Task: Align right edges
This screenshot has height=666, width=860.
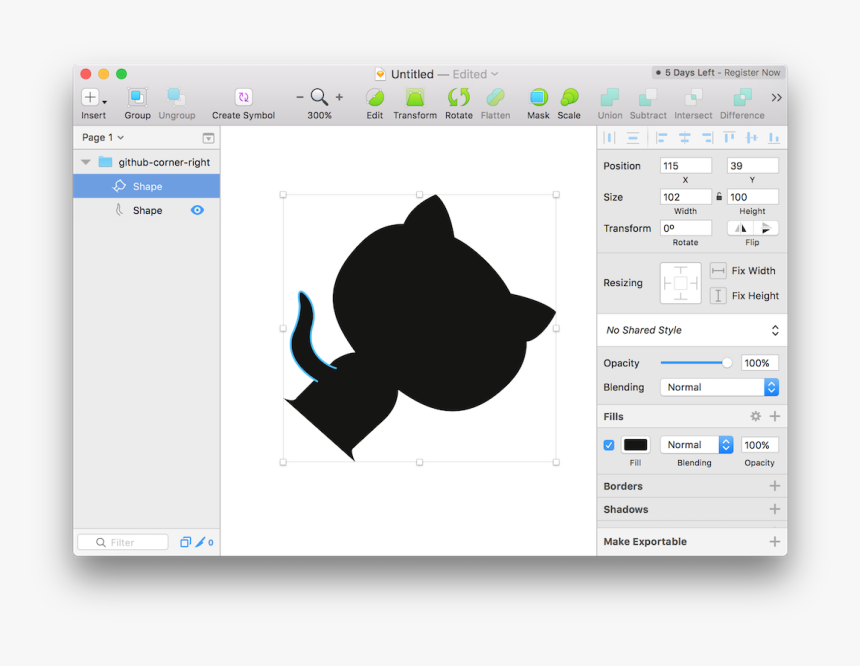Action: click(707, 138)
